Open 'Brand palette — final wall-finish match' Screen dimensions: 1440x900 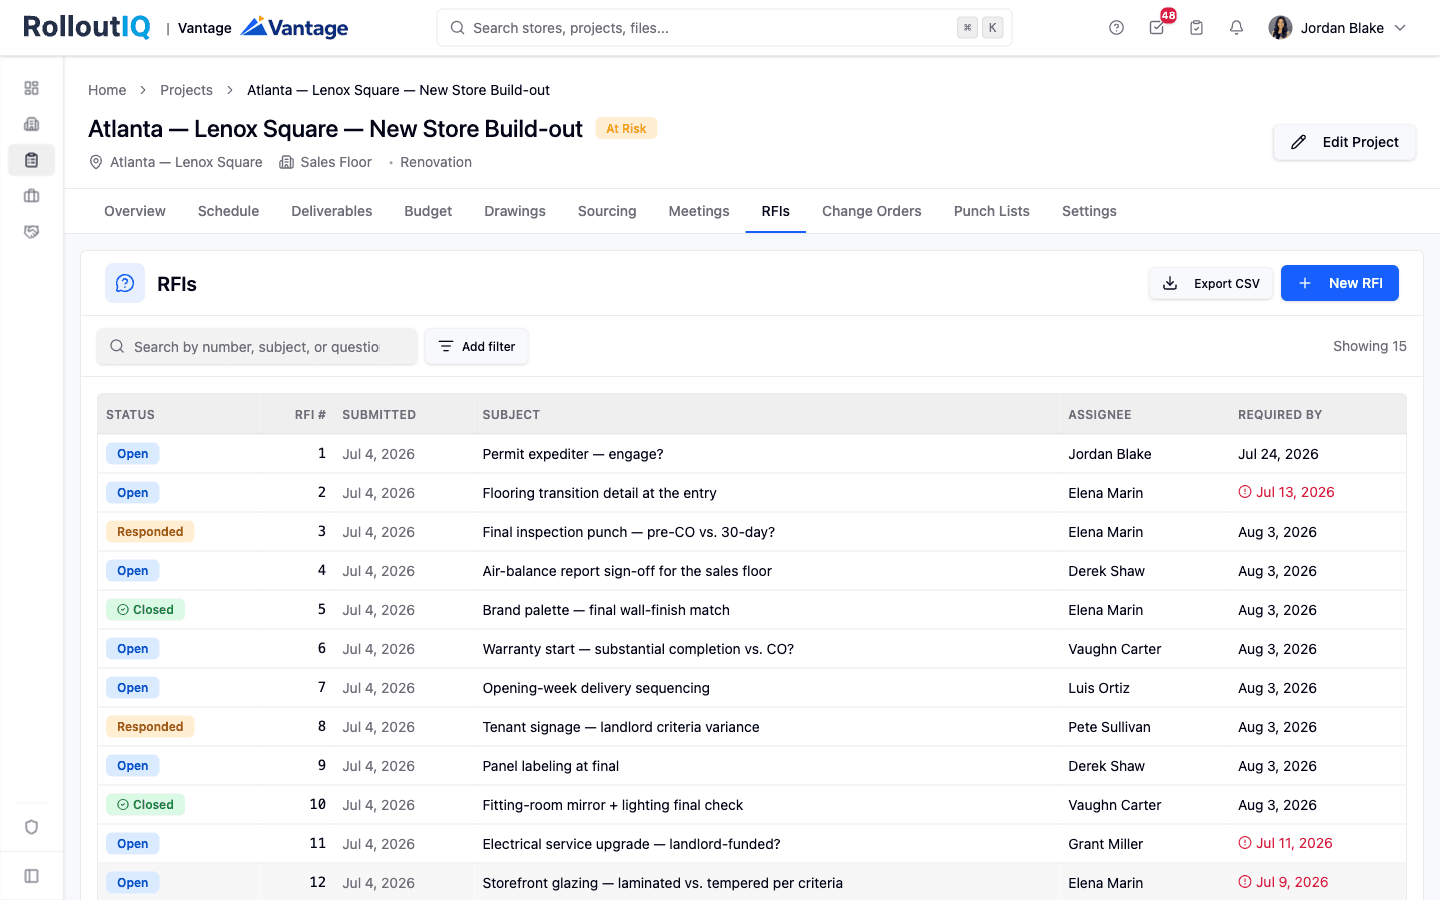[x=606, y=610]
